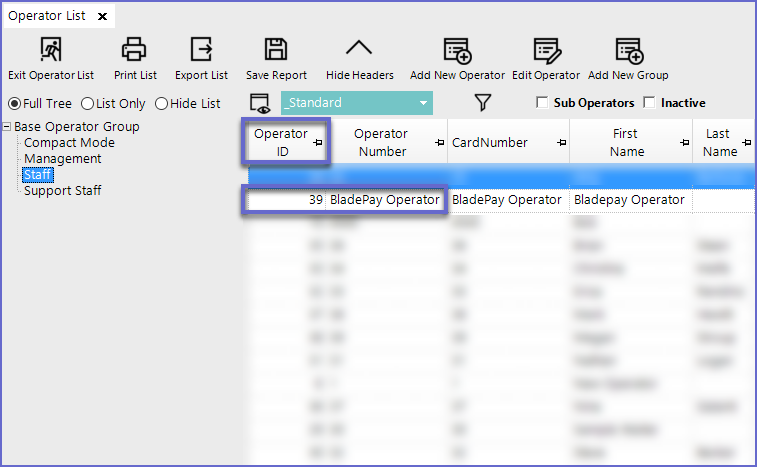
Task: Click the Add New Group icon
Action: (627, 50)
